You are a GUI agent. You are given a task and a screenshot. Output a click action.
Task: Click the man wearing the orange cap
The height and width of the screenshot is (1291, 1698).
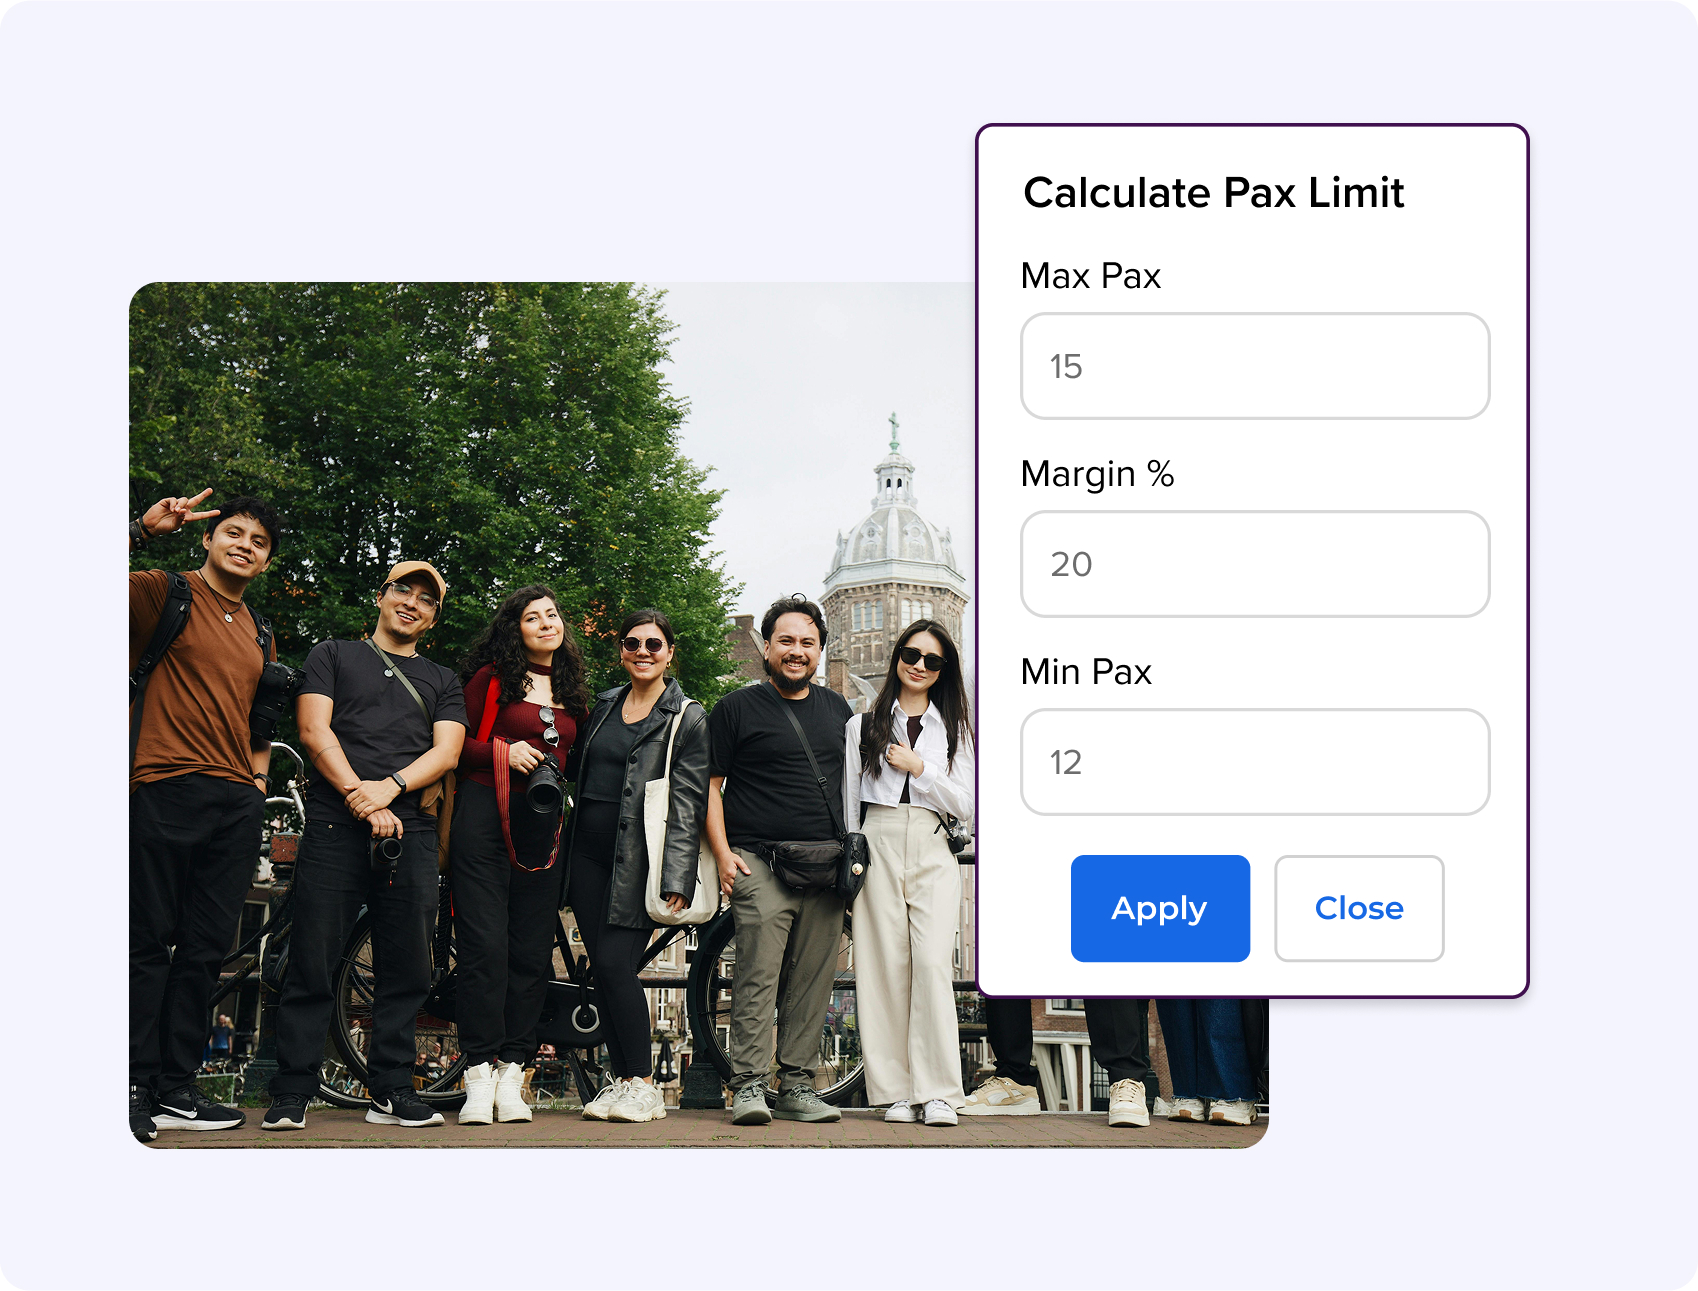[x=380, y=760]
